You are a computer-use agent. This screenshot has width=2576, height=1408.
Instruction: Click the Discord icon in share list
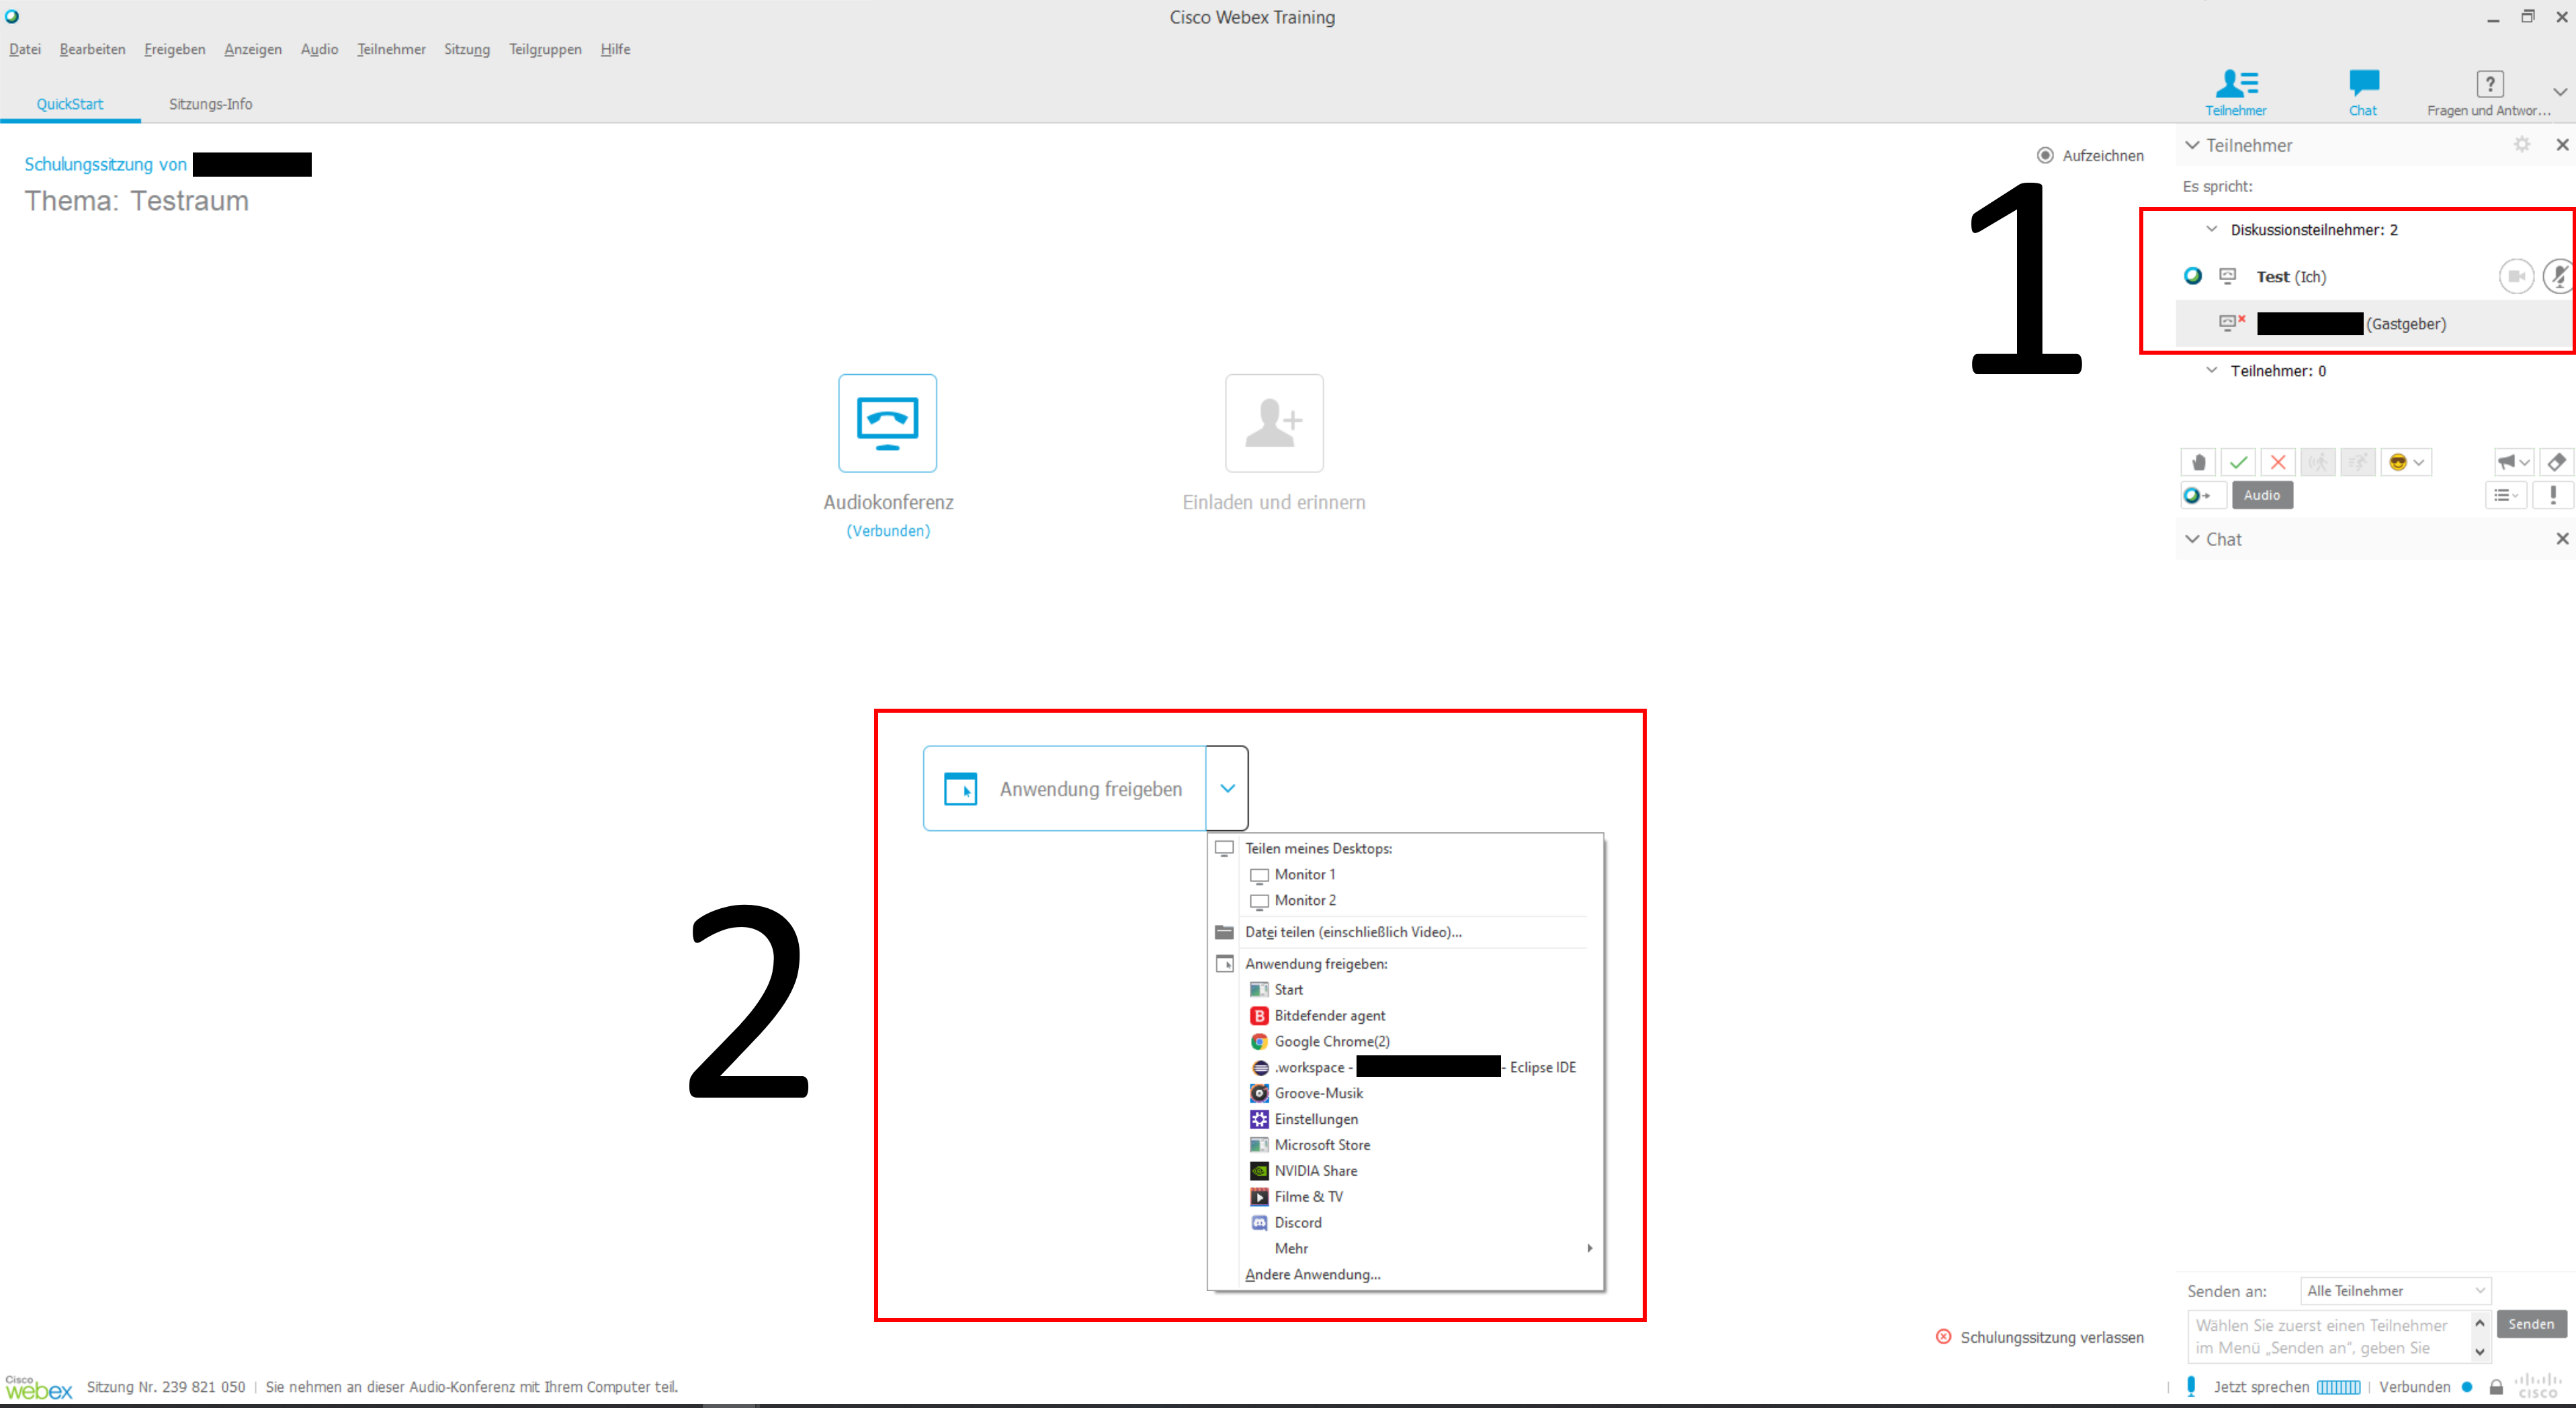pos(1259,1222)
